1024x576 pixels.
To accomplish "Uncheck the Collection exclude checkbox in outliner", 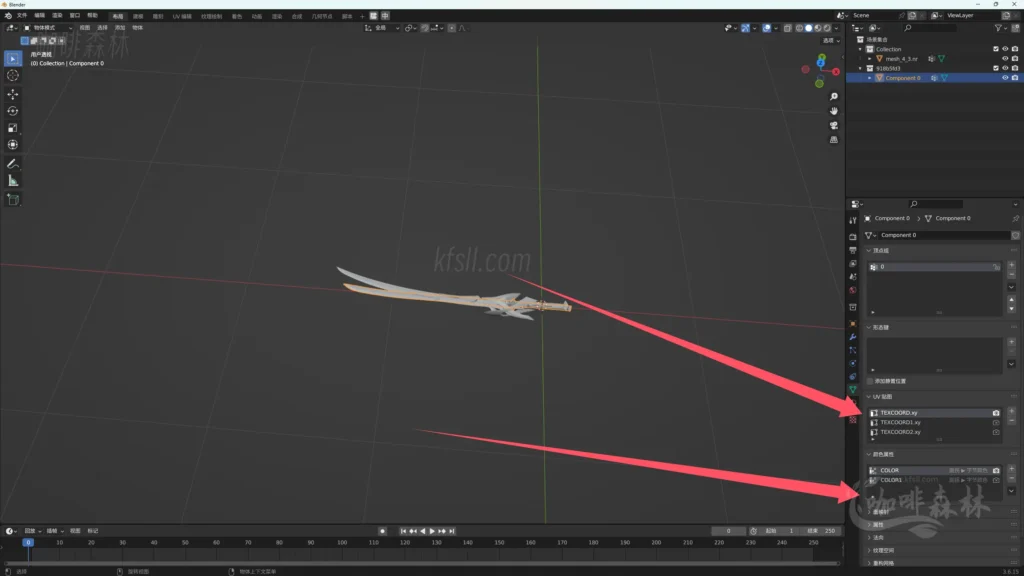I will 995,49.
